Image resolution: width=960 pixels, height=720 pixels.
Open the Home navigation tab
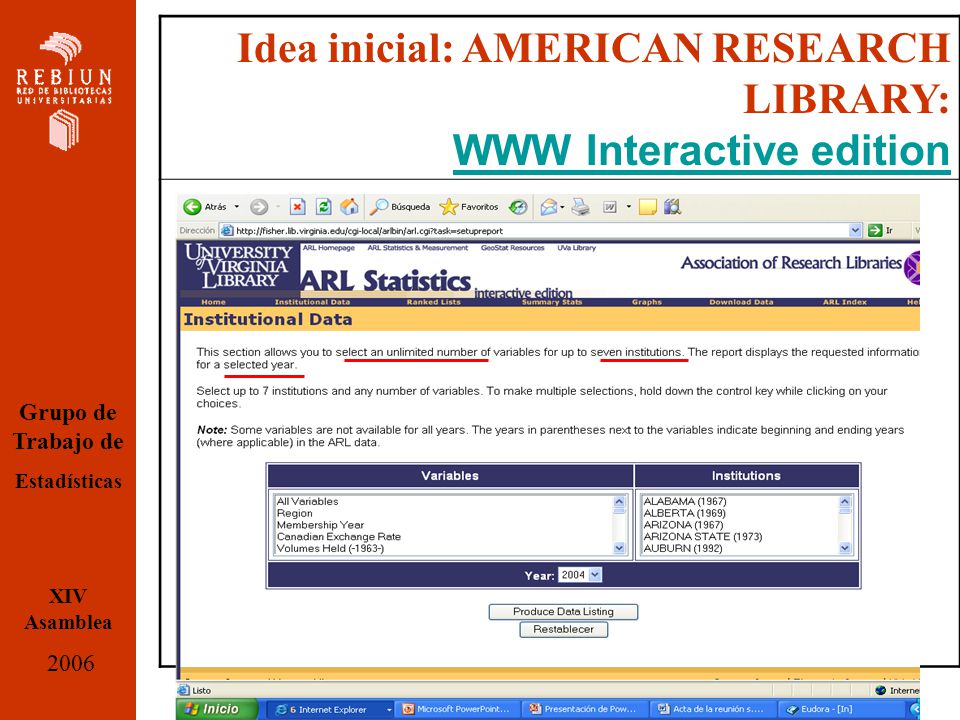213,302
